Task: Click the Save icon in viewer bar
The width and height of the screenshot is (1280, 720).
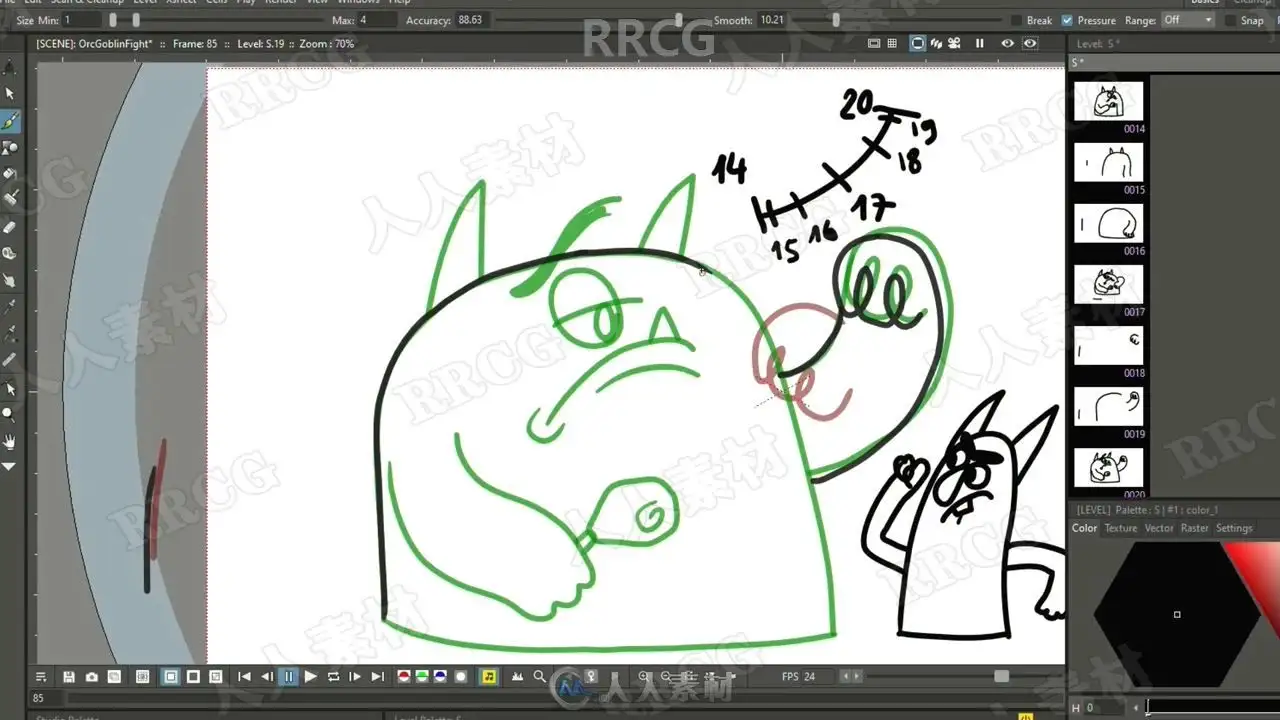Action: (x=69, y=677)
